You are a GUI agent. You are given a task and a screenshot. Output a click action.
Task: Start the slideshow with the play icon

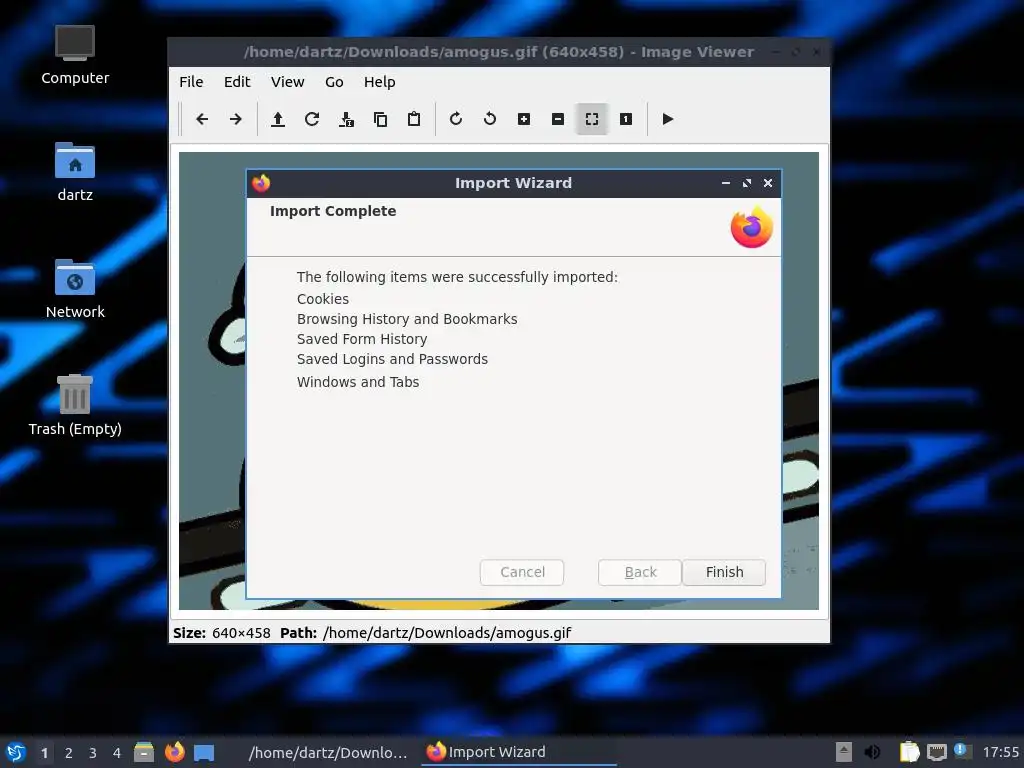(667, 119)
